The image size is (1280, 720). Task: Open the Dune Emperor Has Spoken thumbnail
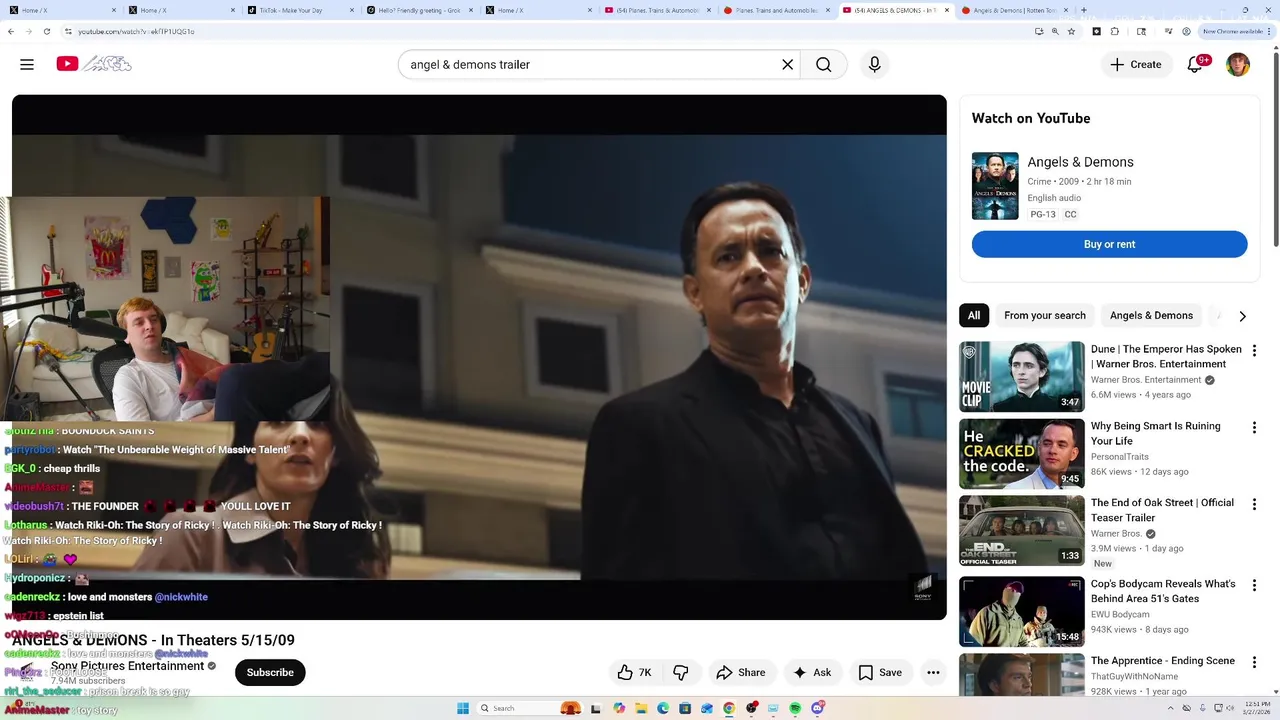[x=1022, y=376]
